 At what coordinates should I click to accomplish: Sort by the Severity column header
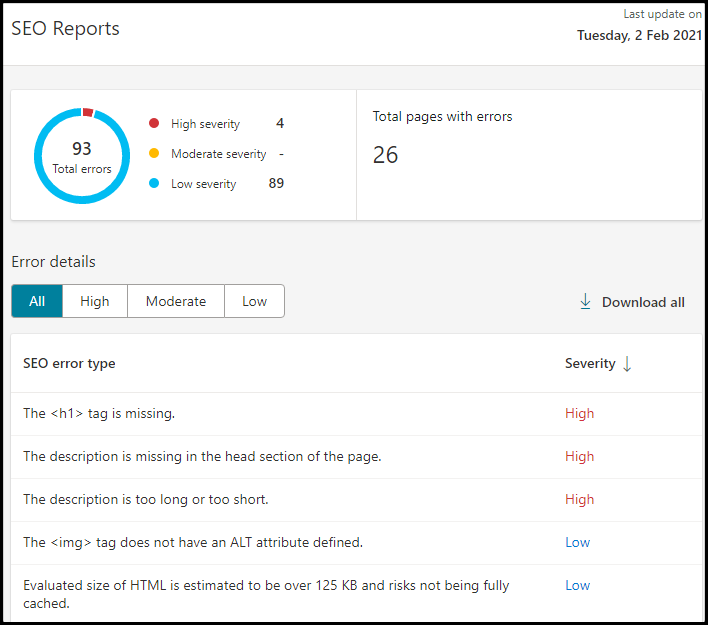pos(590,364)
